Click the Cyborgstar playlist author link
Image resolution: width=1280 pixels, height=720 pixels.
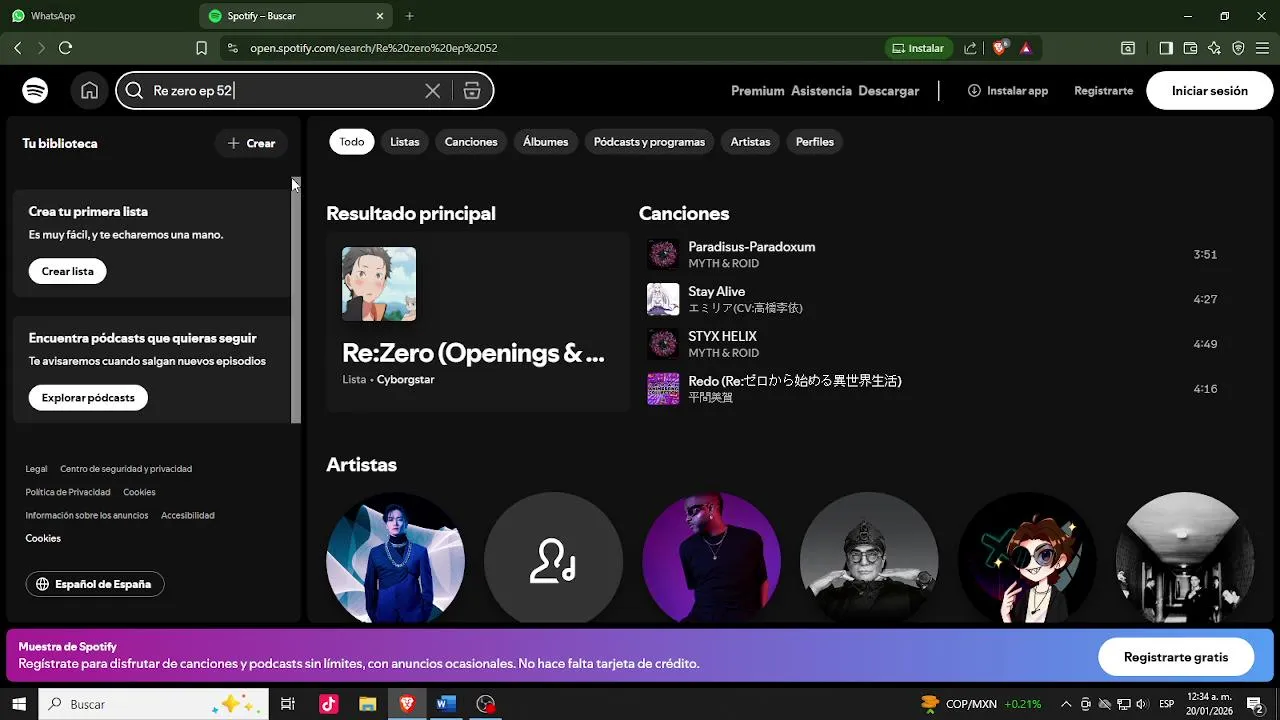coord(405,380)
